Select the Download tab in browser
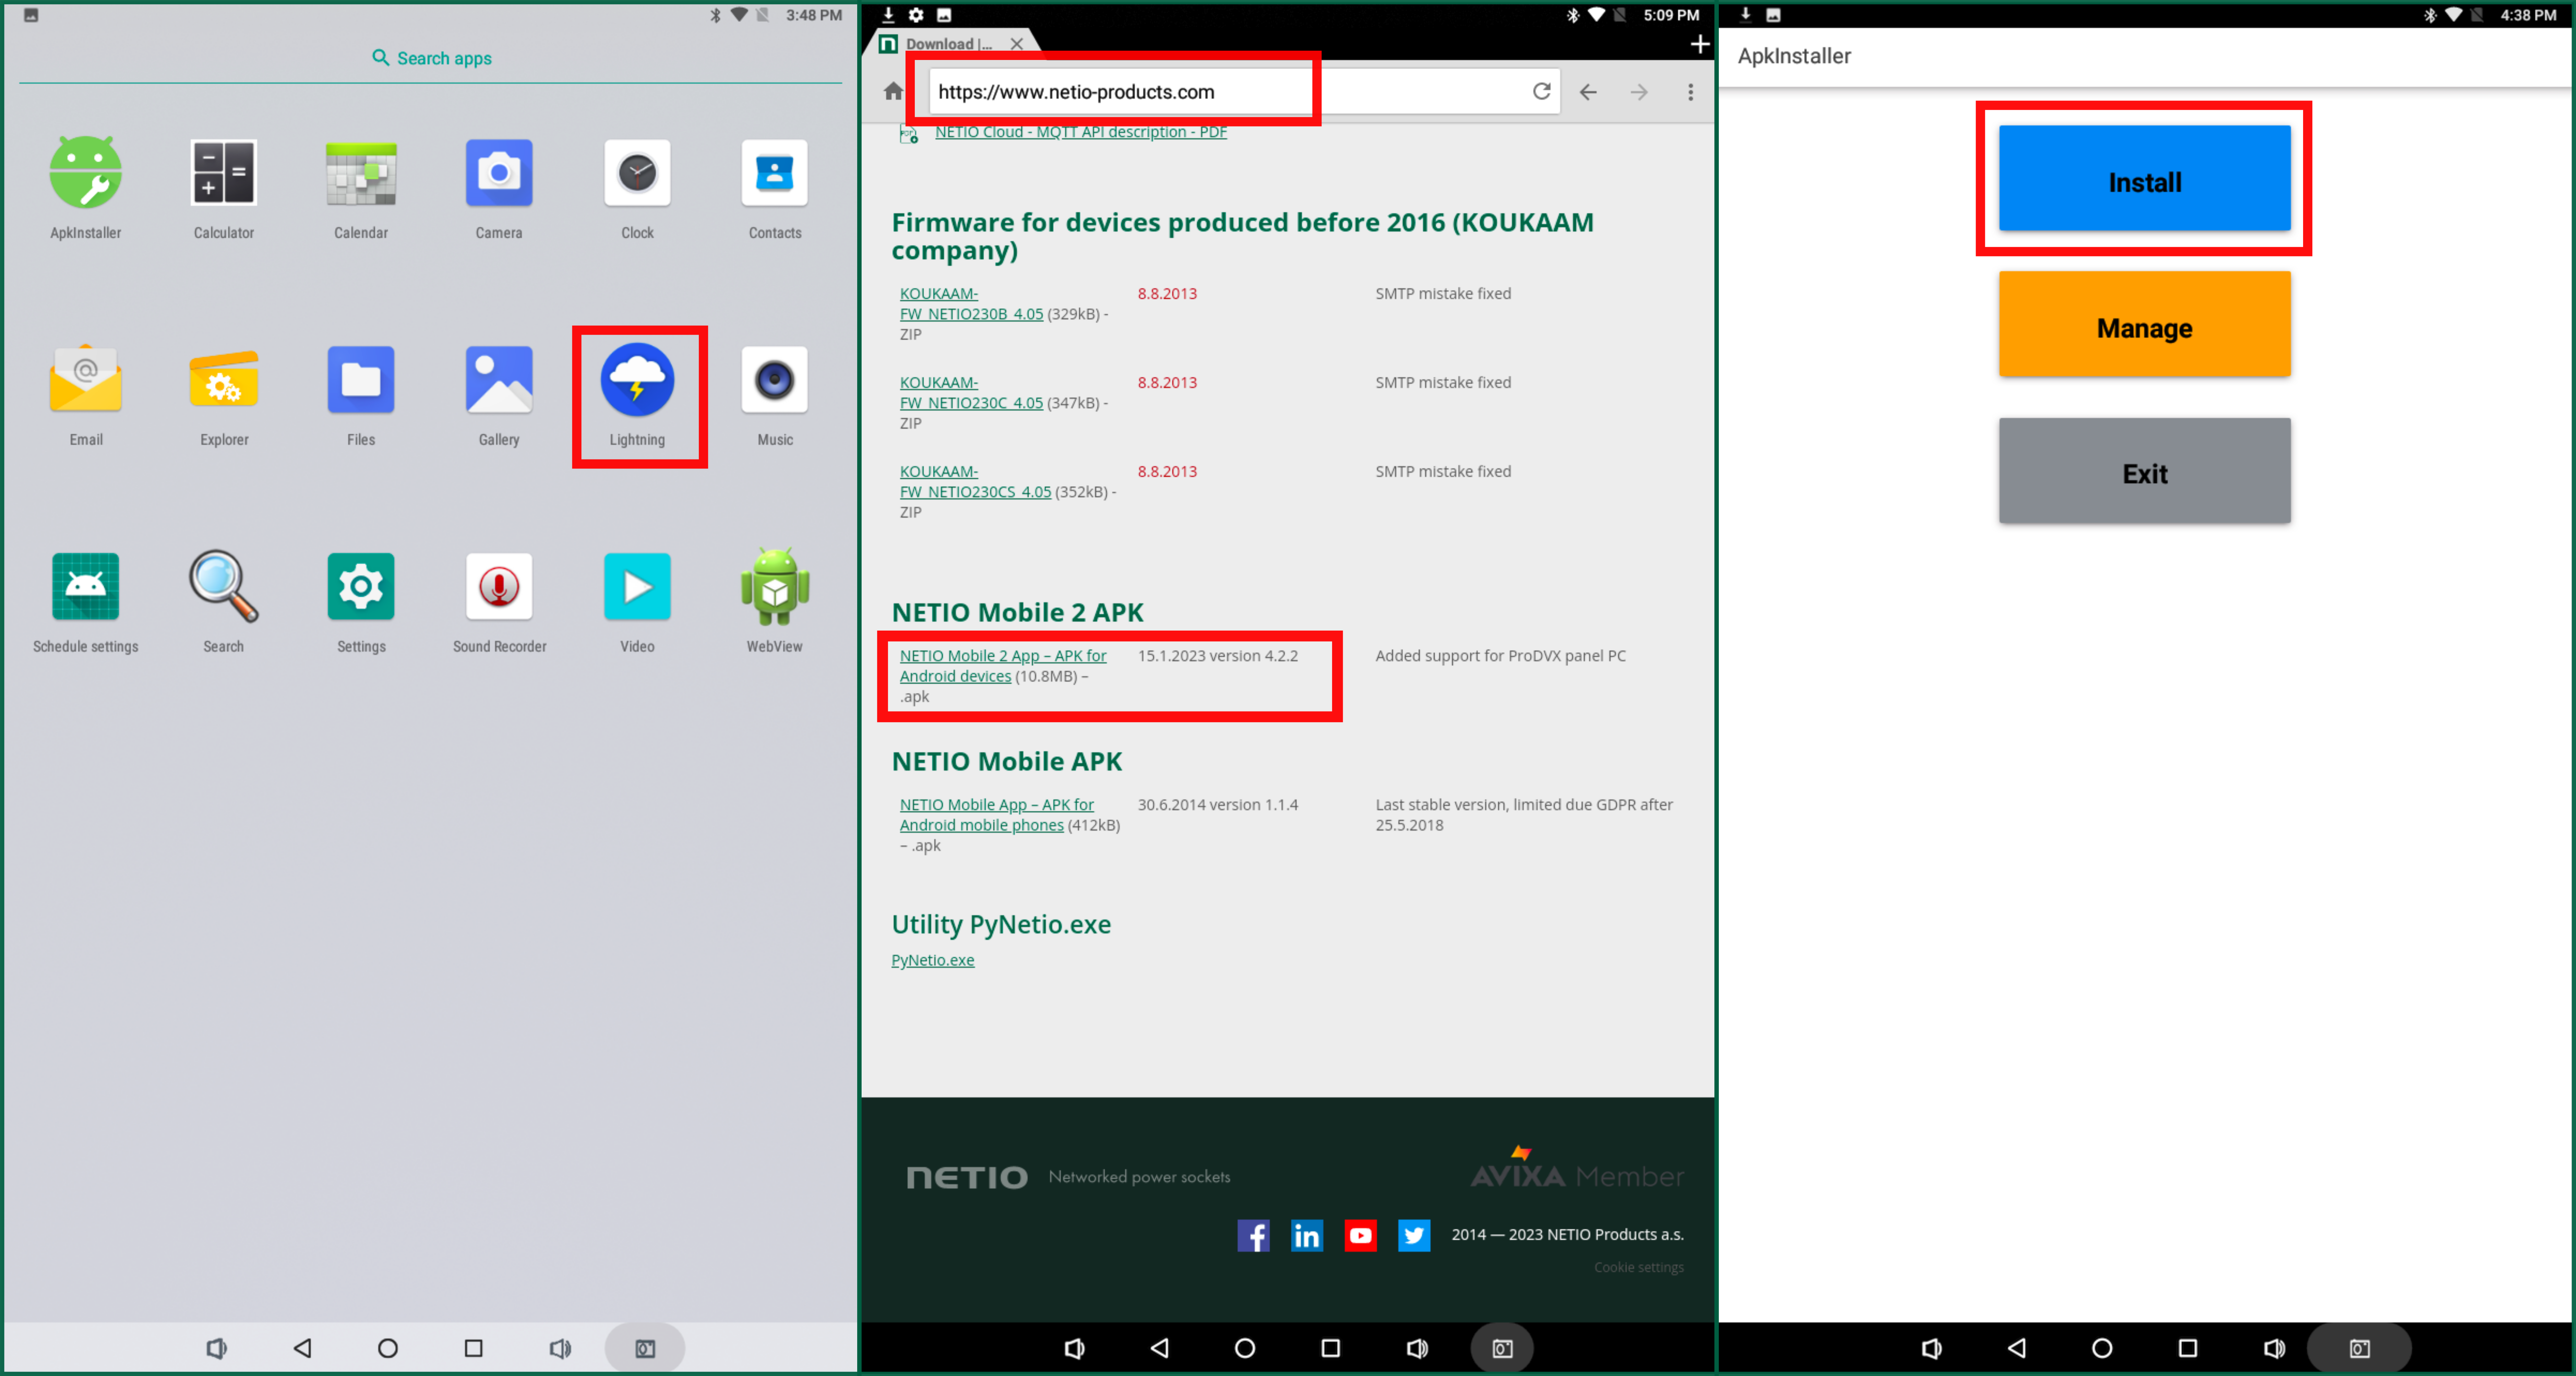The height and width of the screenshot is (1376, 2576). point(949,44)
